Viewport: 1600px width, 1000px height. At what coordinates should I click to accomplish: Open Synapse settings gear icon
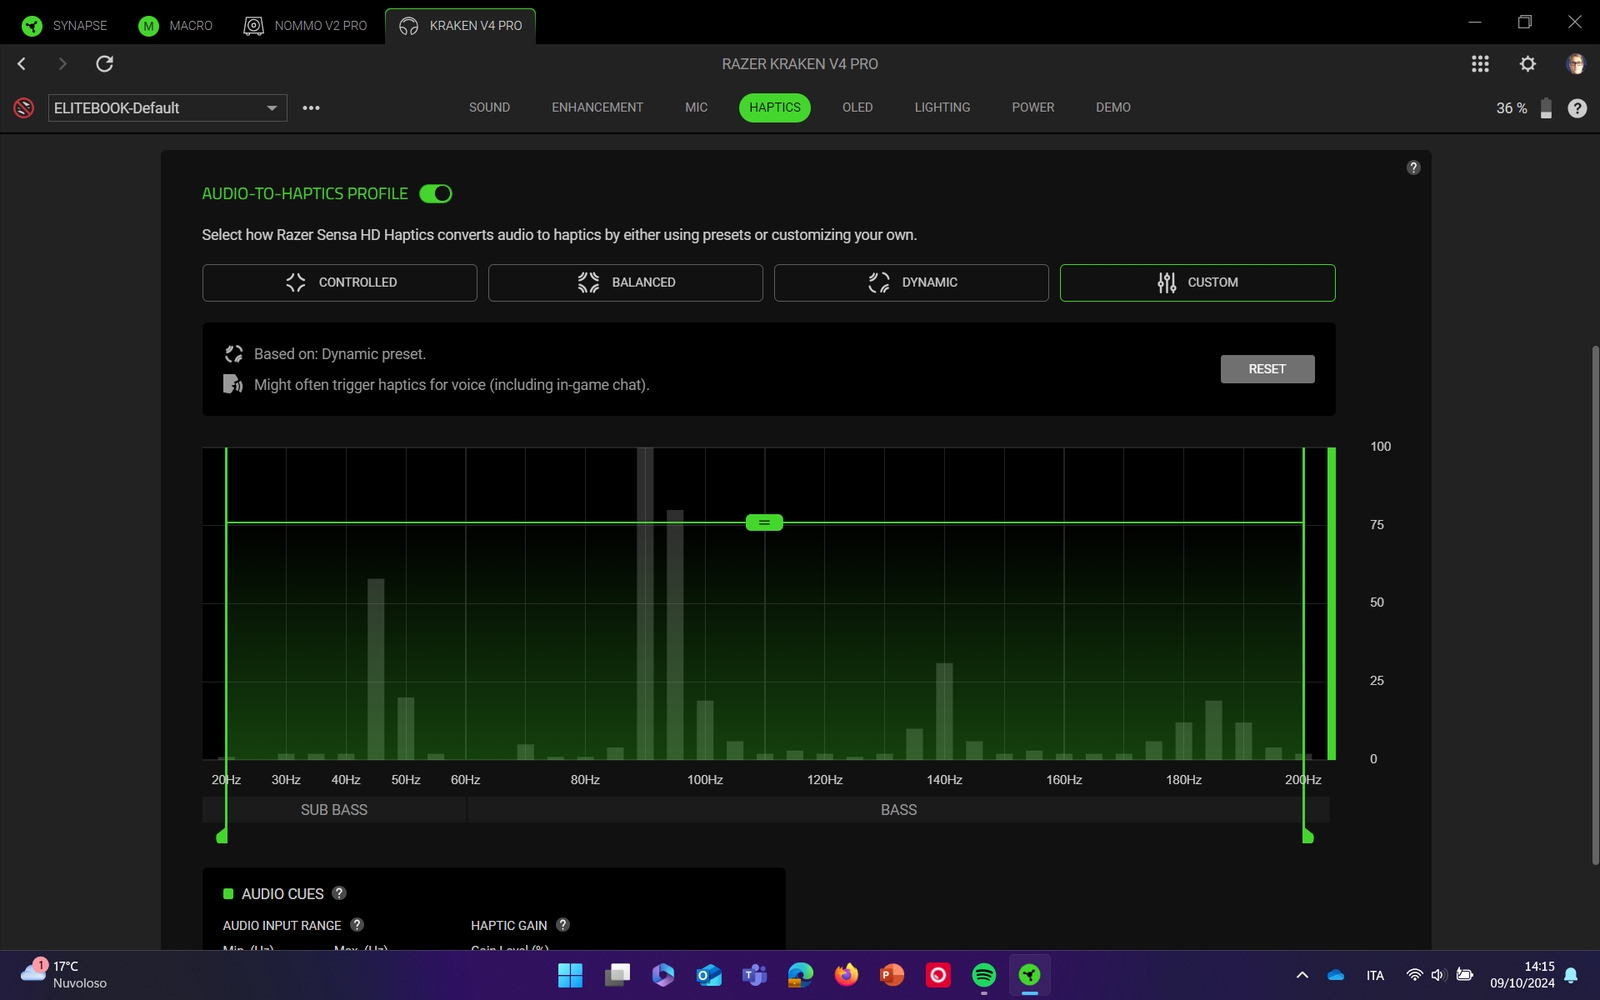pyautogui.click(x=1527, y=64)
